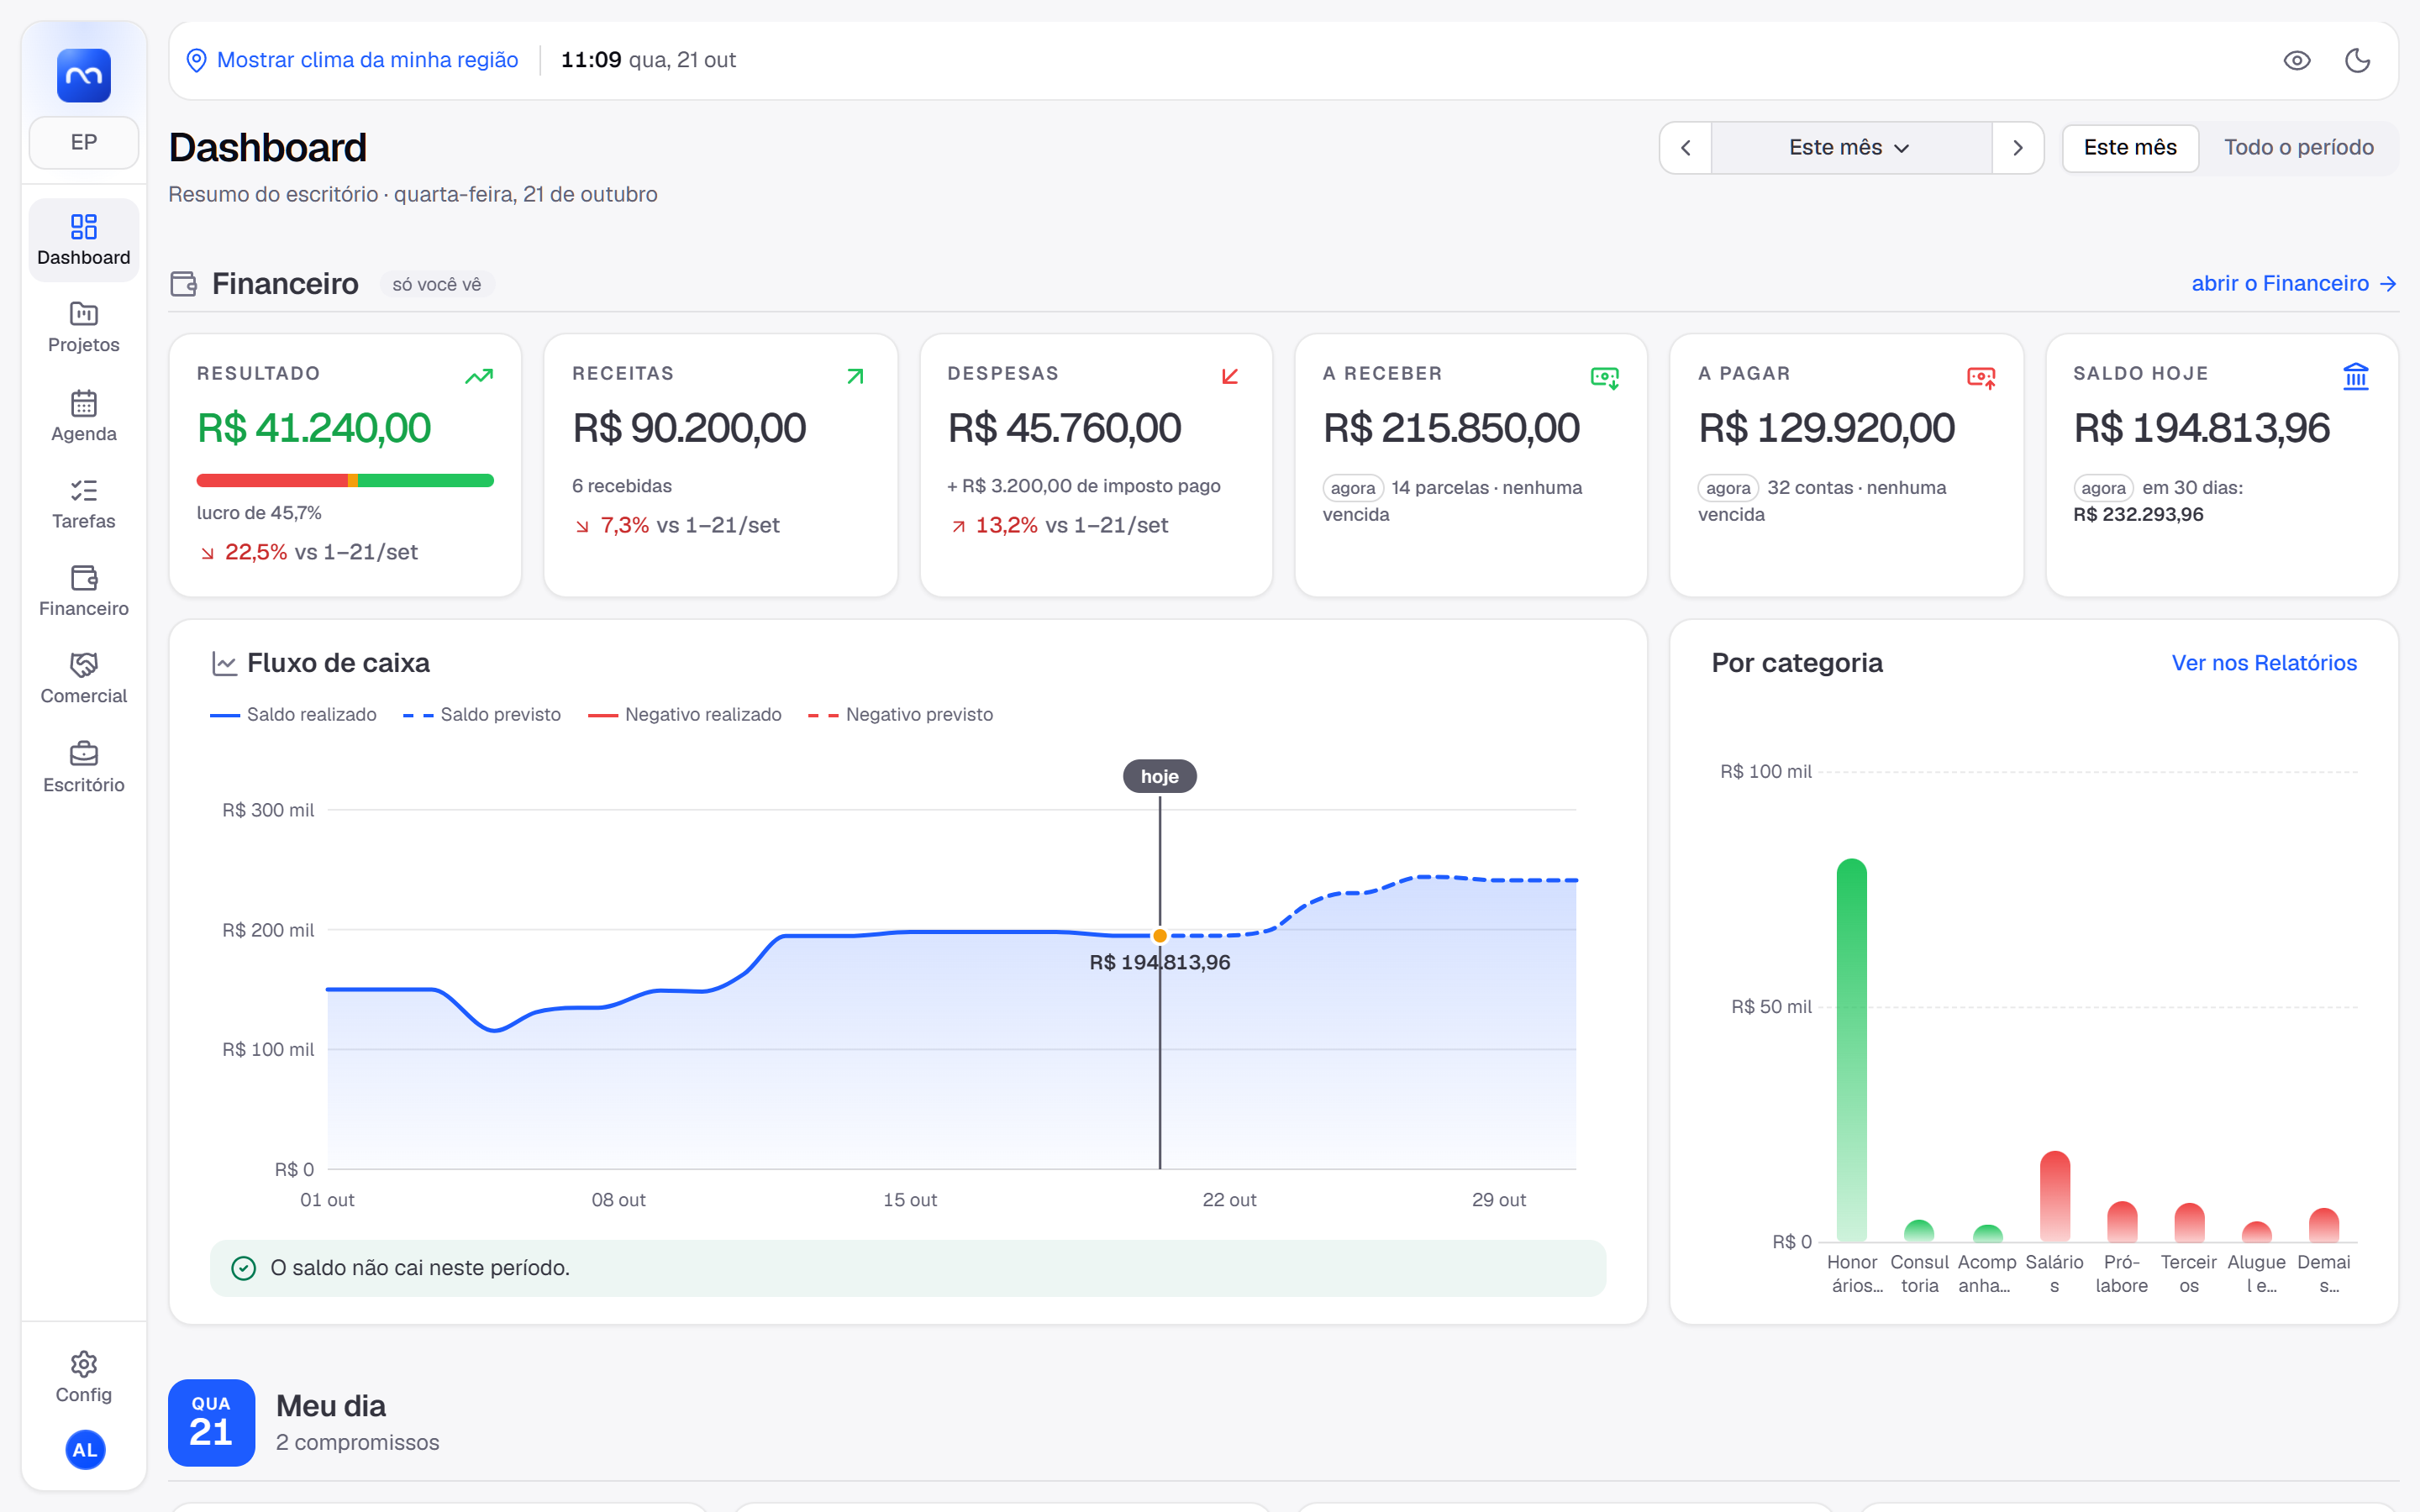Click abrir o Financeiro link

tap(2294, 284)
